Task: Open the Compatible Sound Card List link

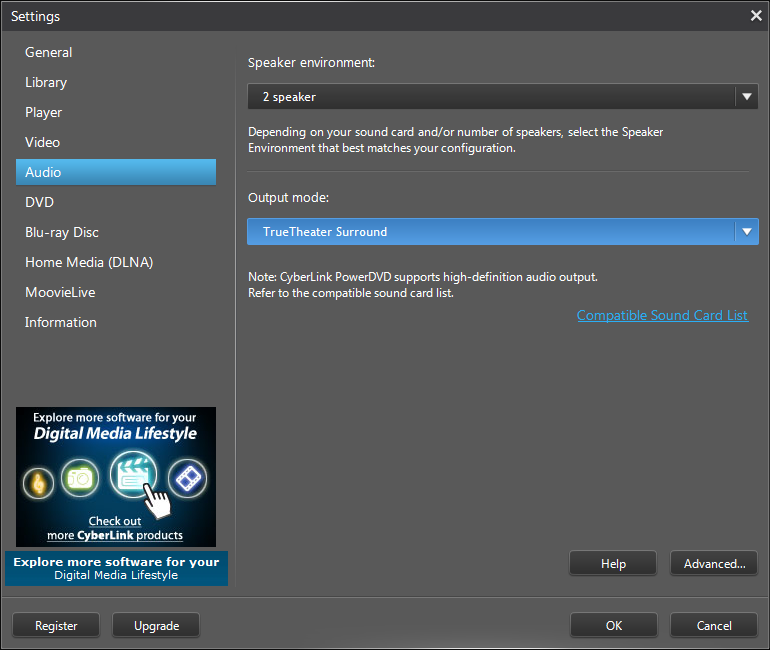Action: 662,315
